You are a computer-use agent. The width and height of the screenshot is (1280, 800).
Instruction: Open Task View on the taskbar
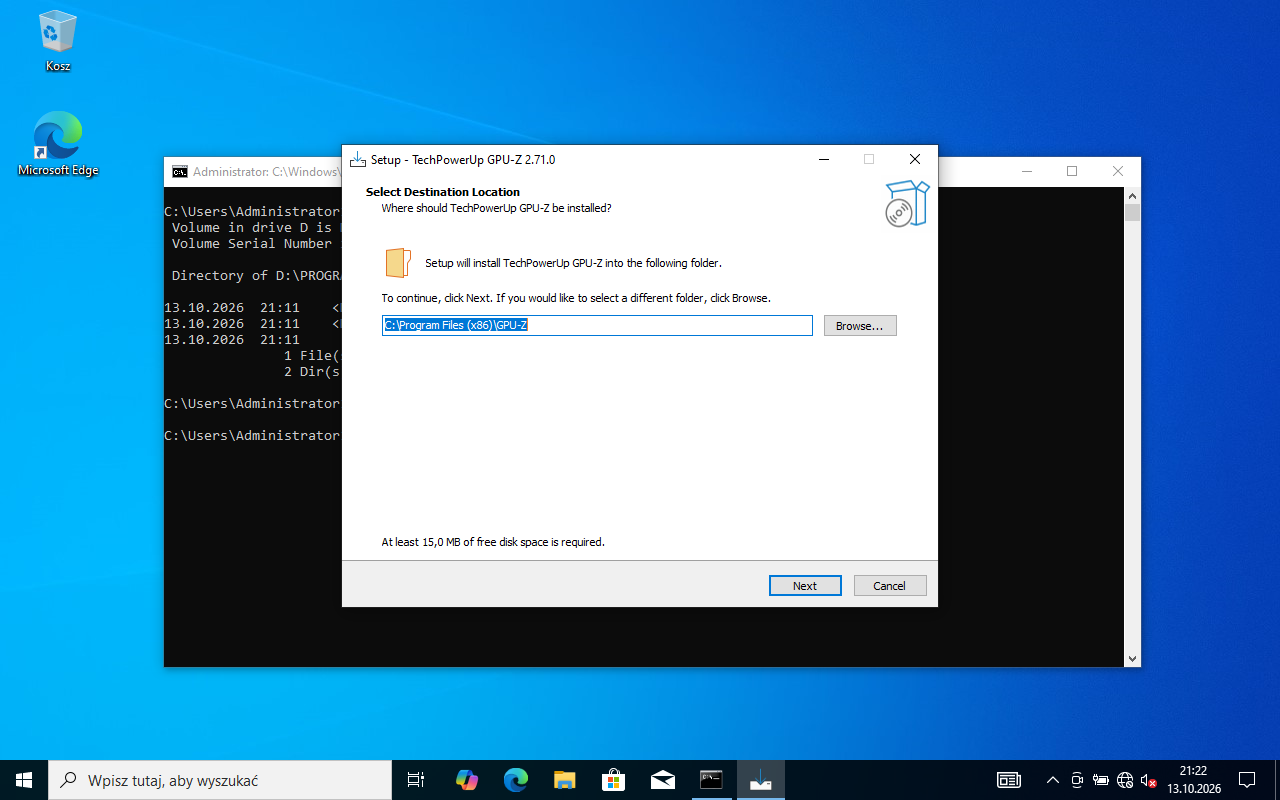(x=416, y=780)
